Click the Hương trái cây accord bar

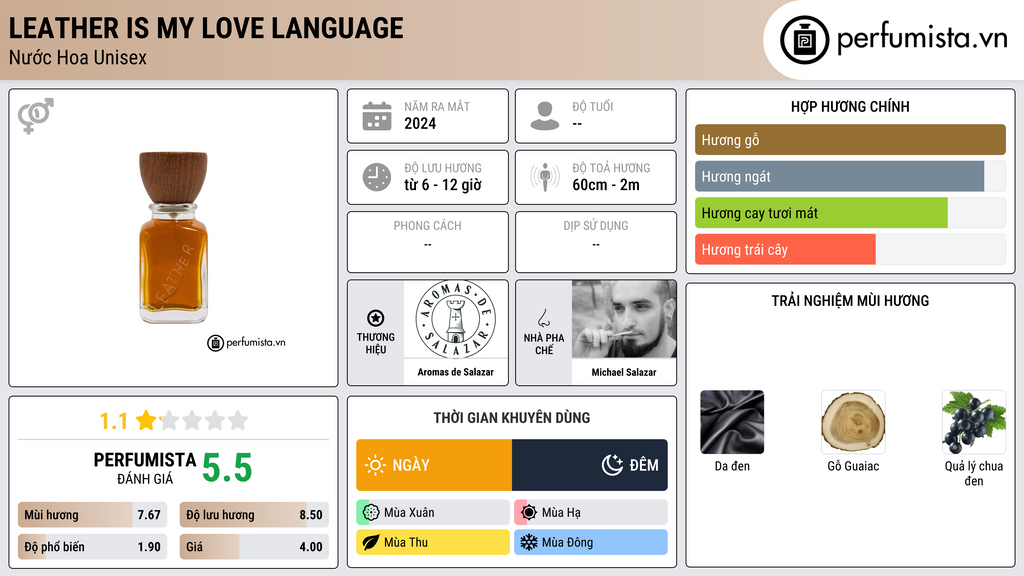[x=850, y=249]
